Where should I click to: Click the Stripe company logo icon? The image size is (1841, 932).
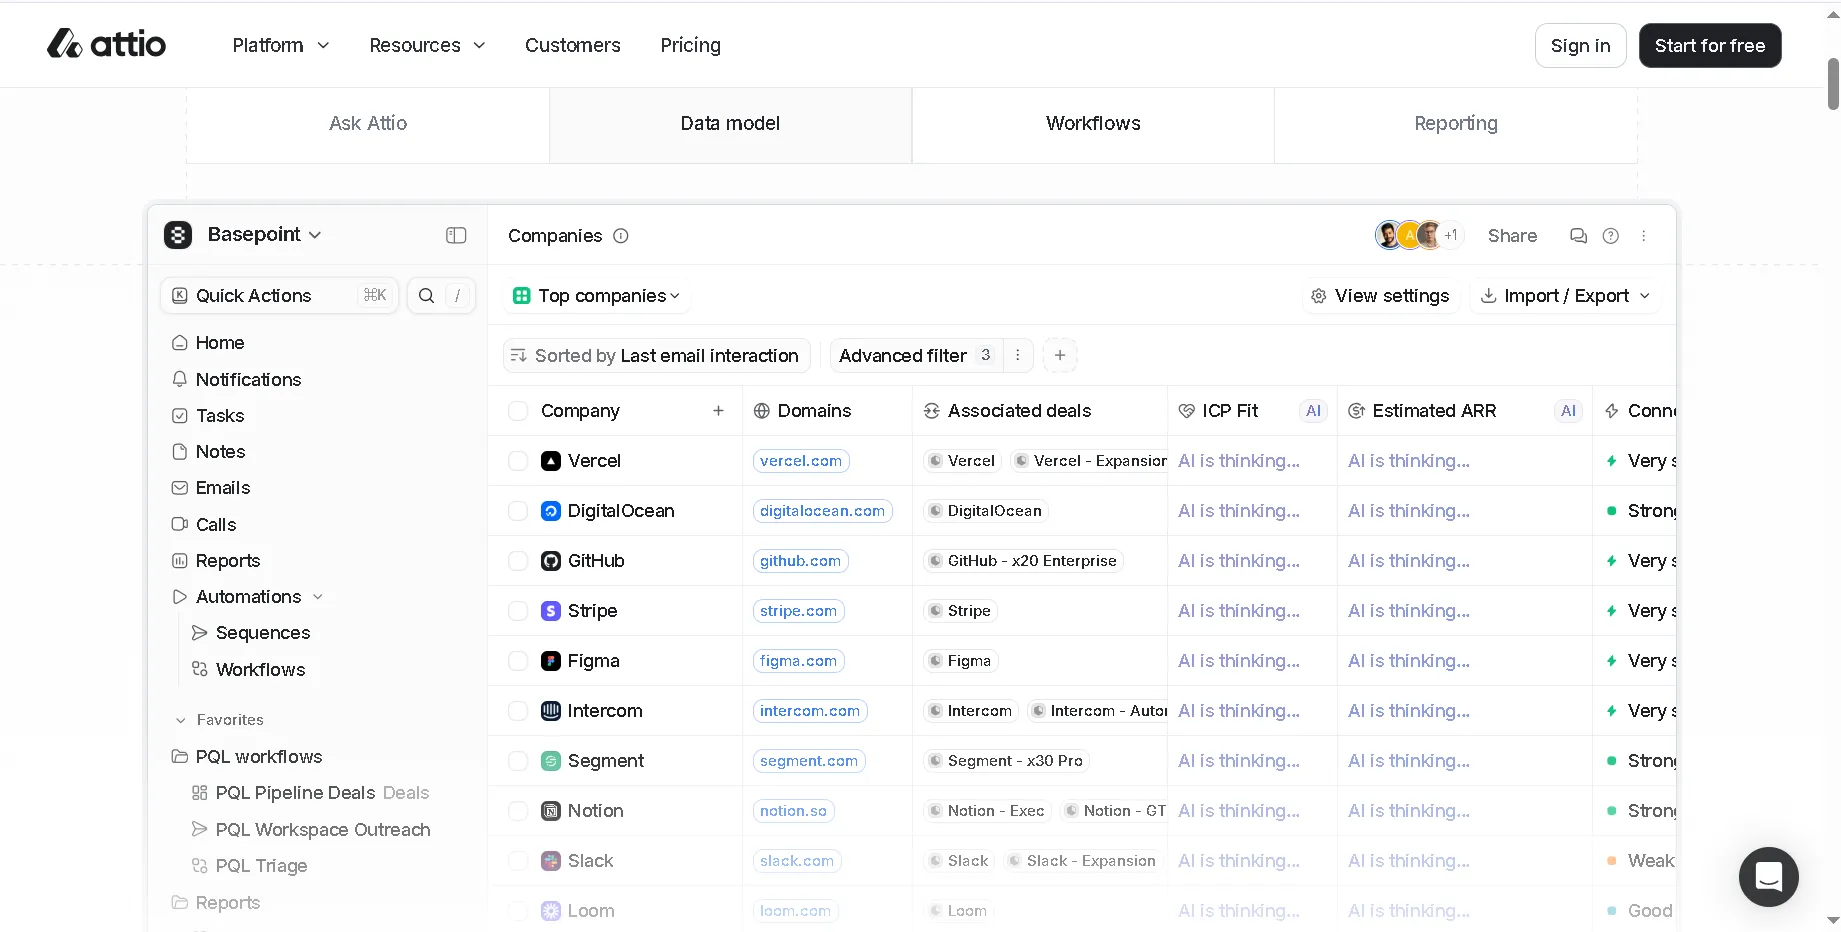pos(551,611)
